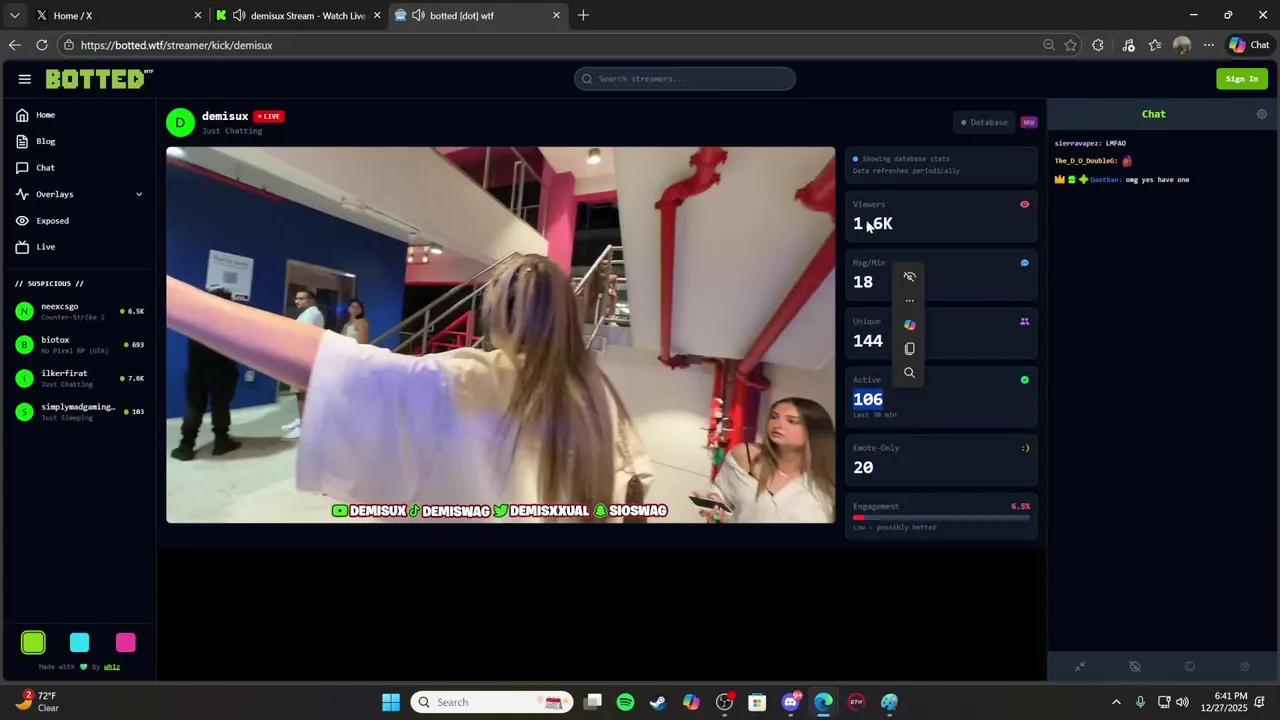Open Windows Start menu

(391, 702)
